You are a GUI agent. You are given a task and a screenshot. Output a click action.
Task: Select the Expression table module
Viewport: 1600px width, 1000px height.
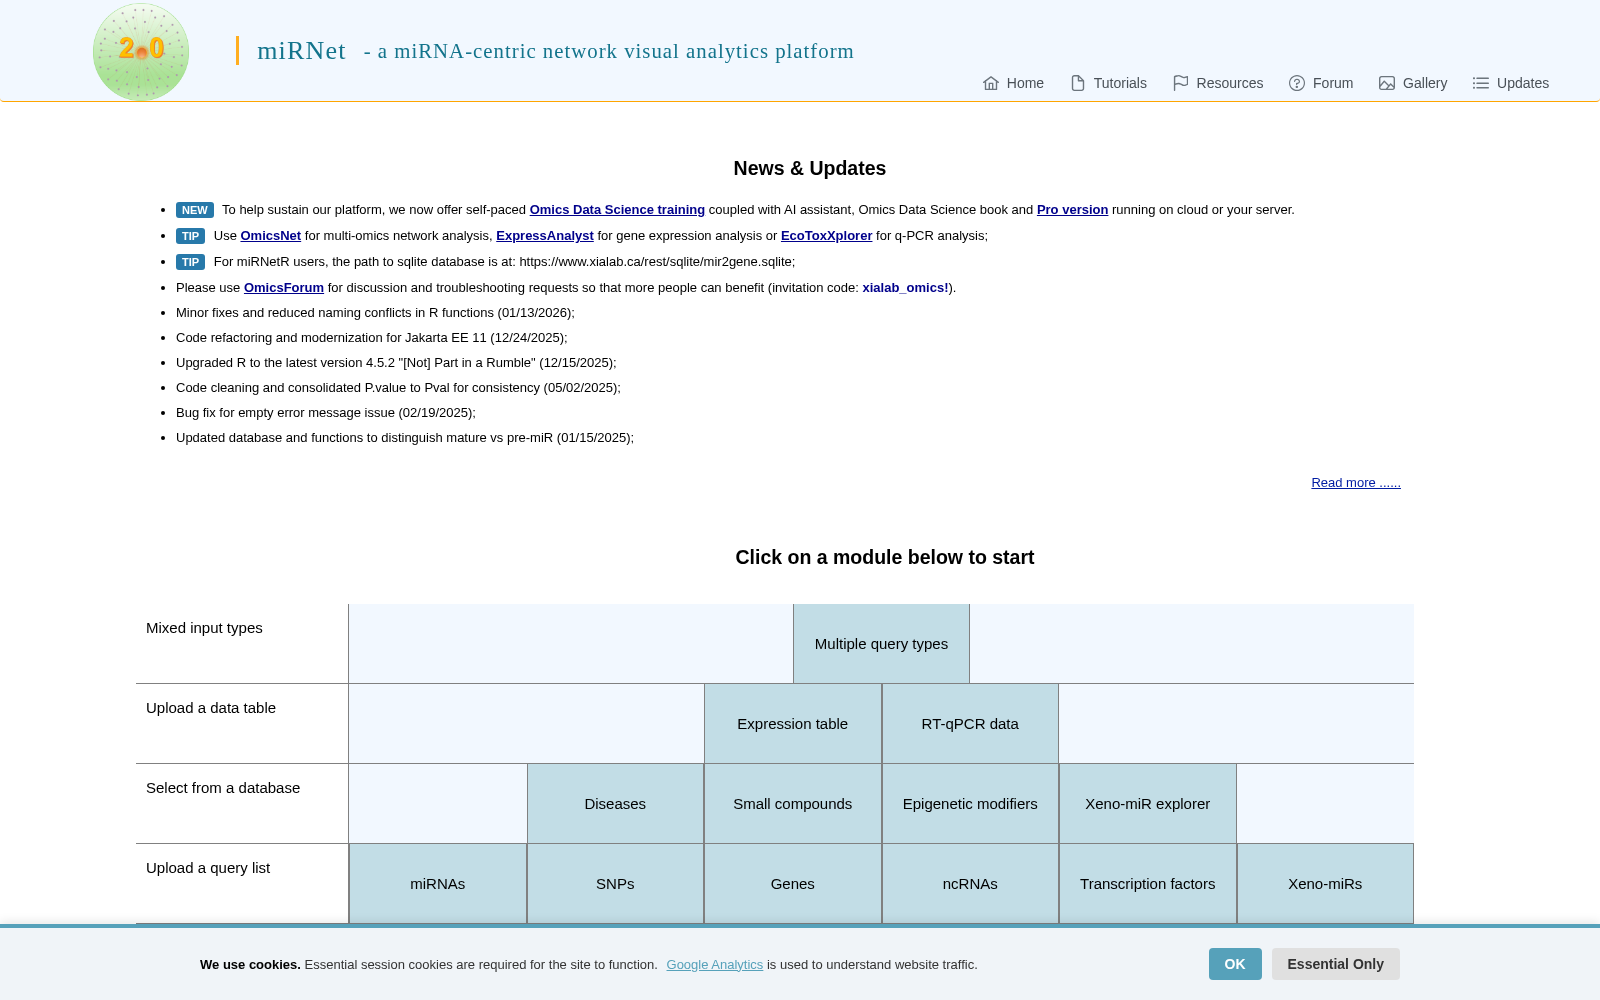tap(793, 724)
